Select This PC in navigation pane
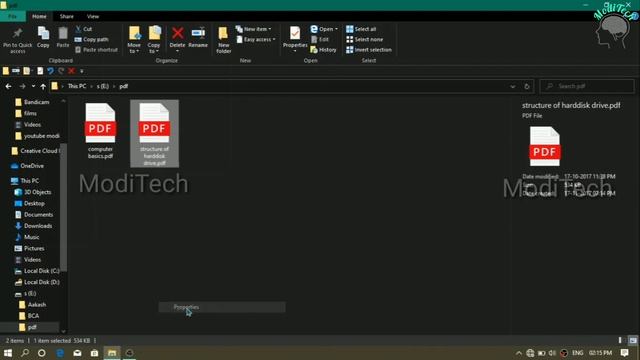 [x=25, y=181]
